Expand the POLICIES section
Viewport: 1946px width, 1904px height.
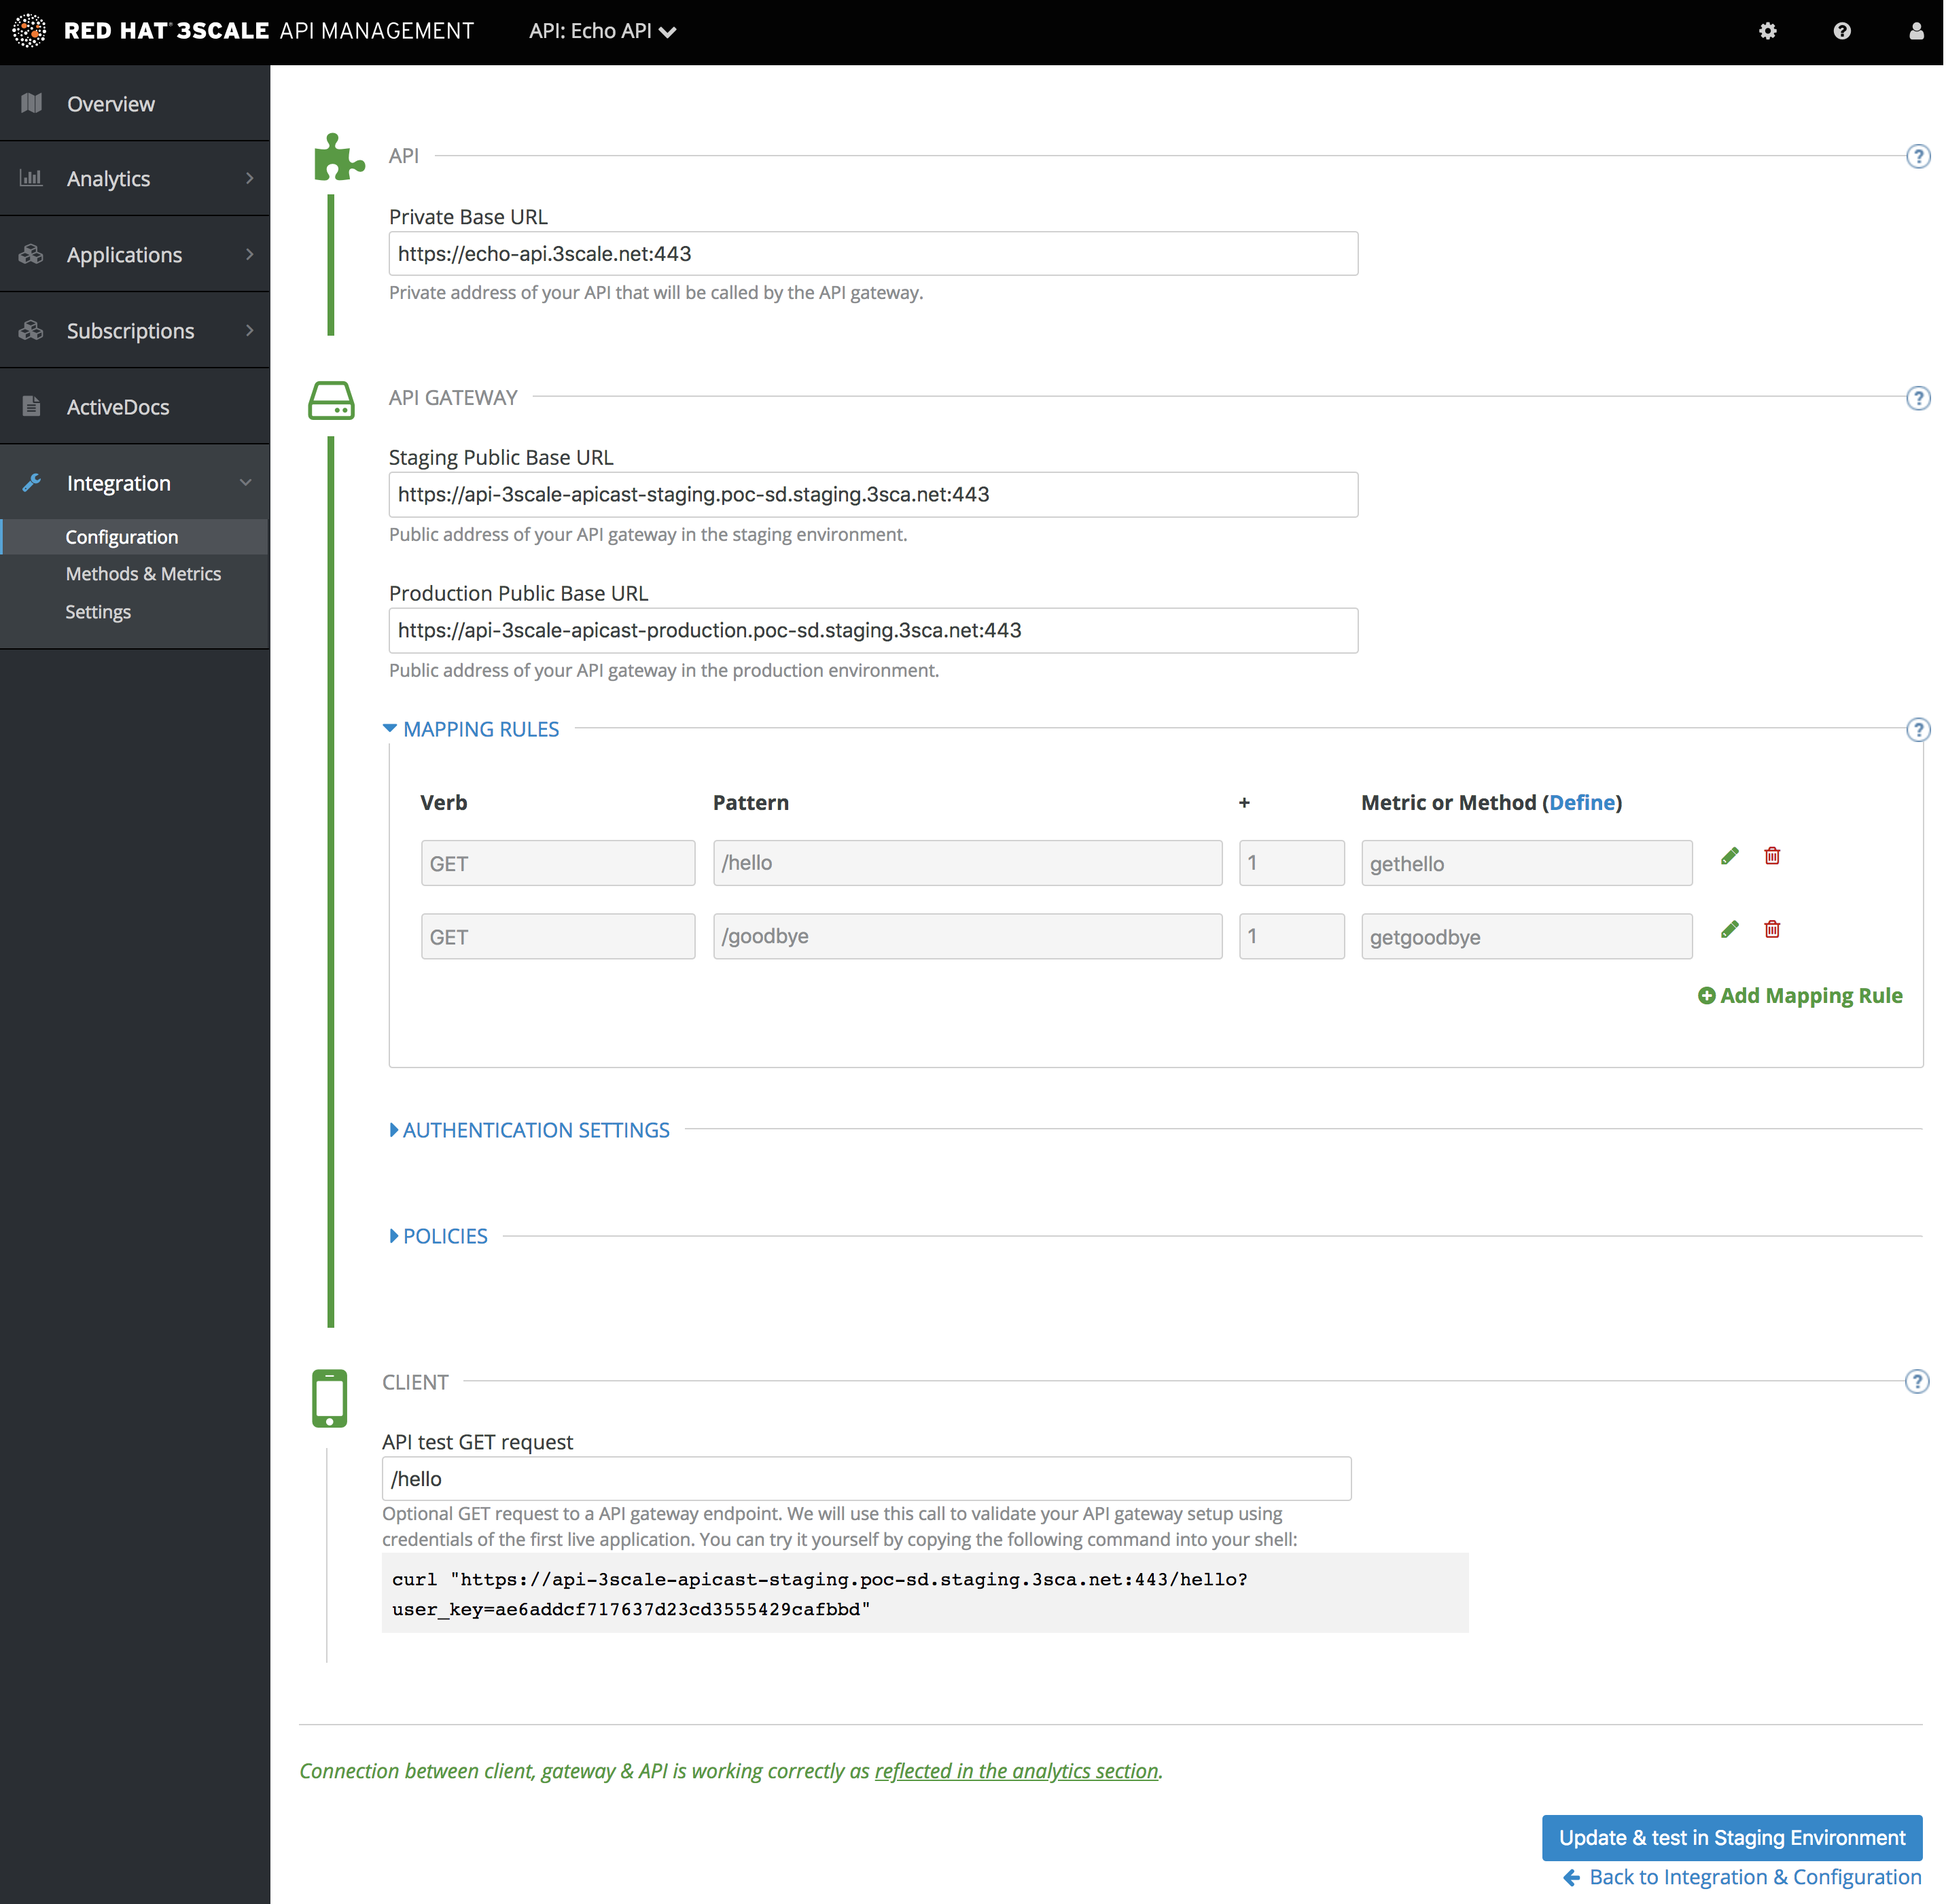(444, 1236)
